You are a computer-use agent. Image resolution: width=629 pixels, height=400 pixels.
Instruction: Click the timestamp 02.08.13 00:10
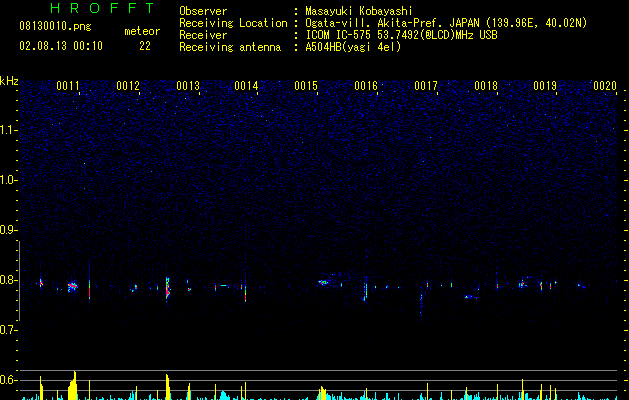[61, 46]
